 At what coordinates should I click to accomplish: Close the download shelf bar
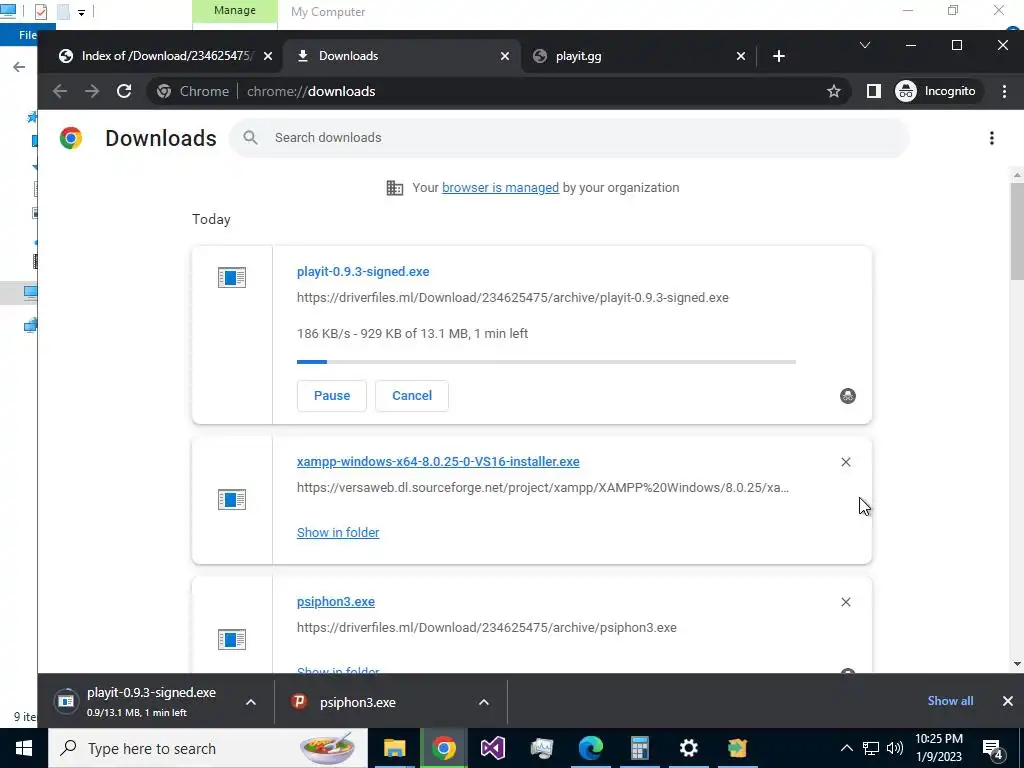click(1008, 701)
